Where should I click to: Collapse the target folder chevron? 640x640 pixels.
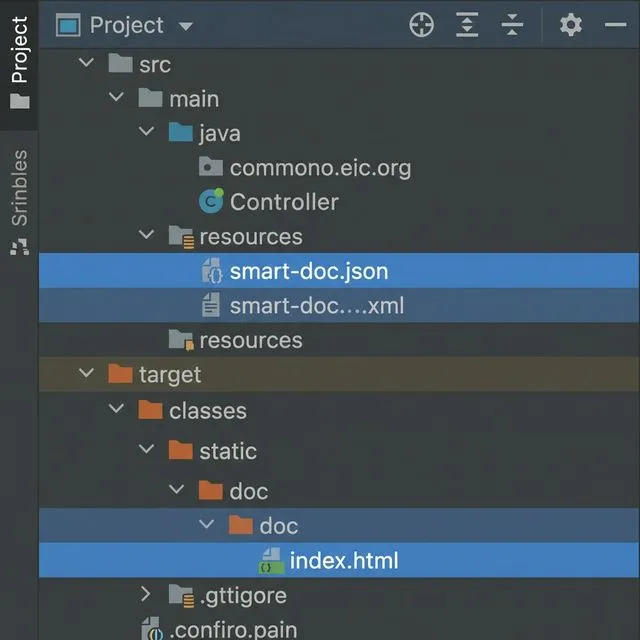pos(87,374)
